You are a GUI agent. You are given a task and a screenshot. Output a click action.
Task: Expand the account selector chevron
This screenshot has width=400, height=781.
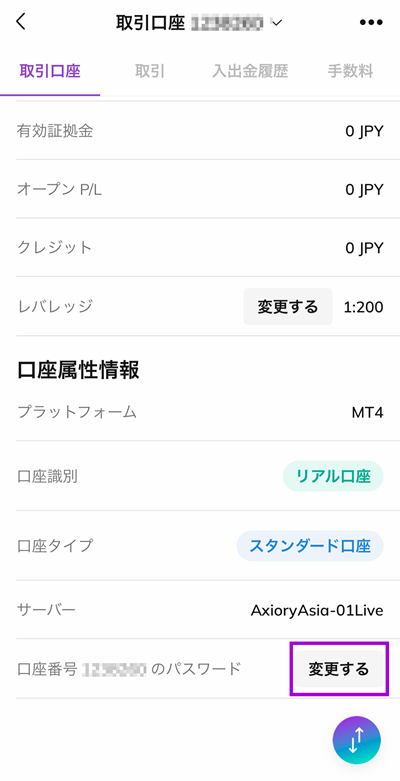[x=277, y=22]
